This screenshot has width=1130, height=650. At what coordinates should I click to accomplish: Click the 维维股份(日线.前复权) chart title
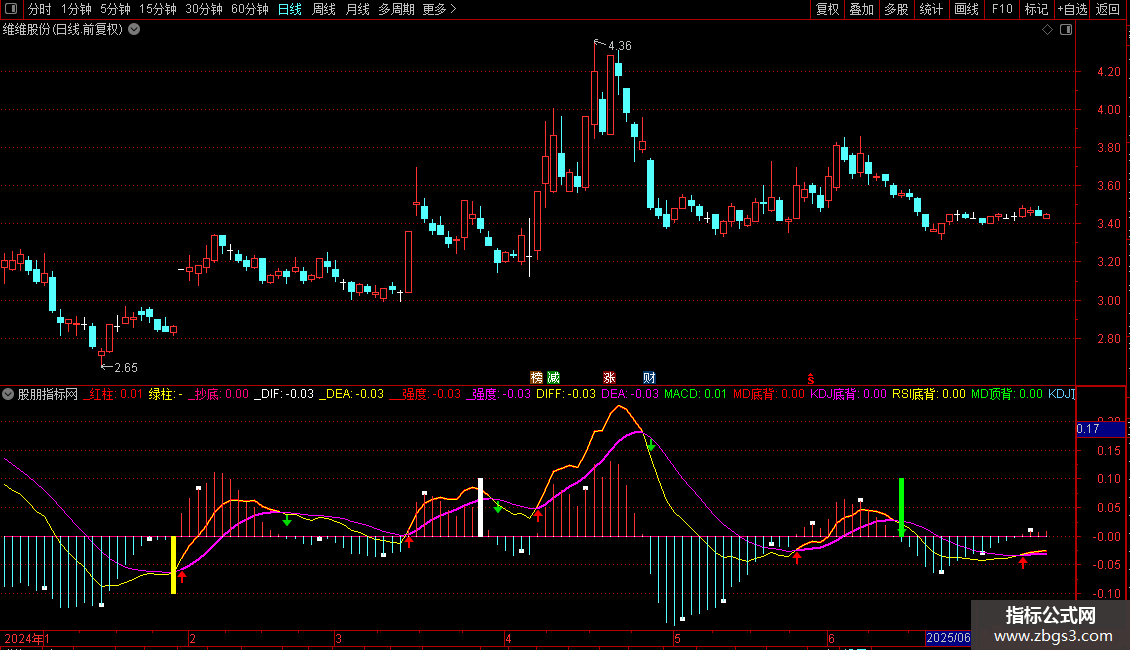pos(63,30)
